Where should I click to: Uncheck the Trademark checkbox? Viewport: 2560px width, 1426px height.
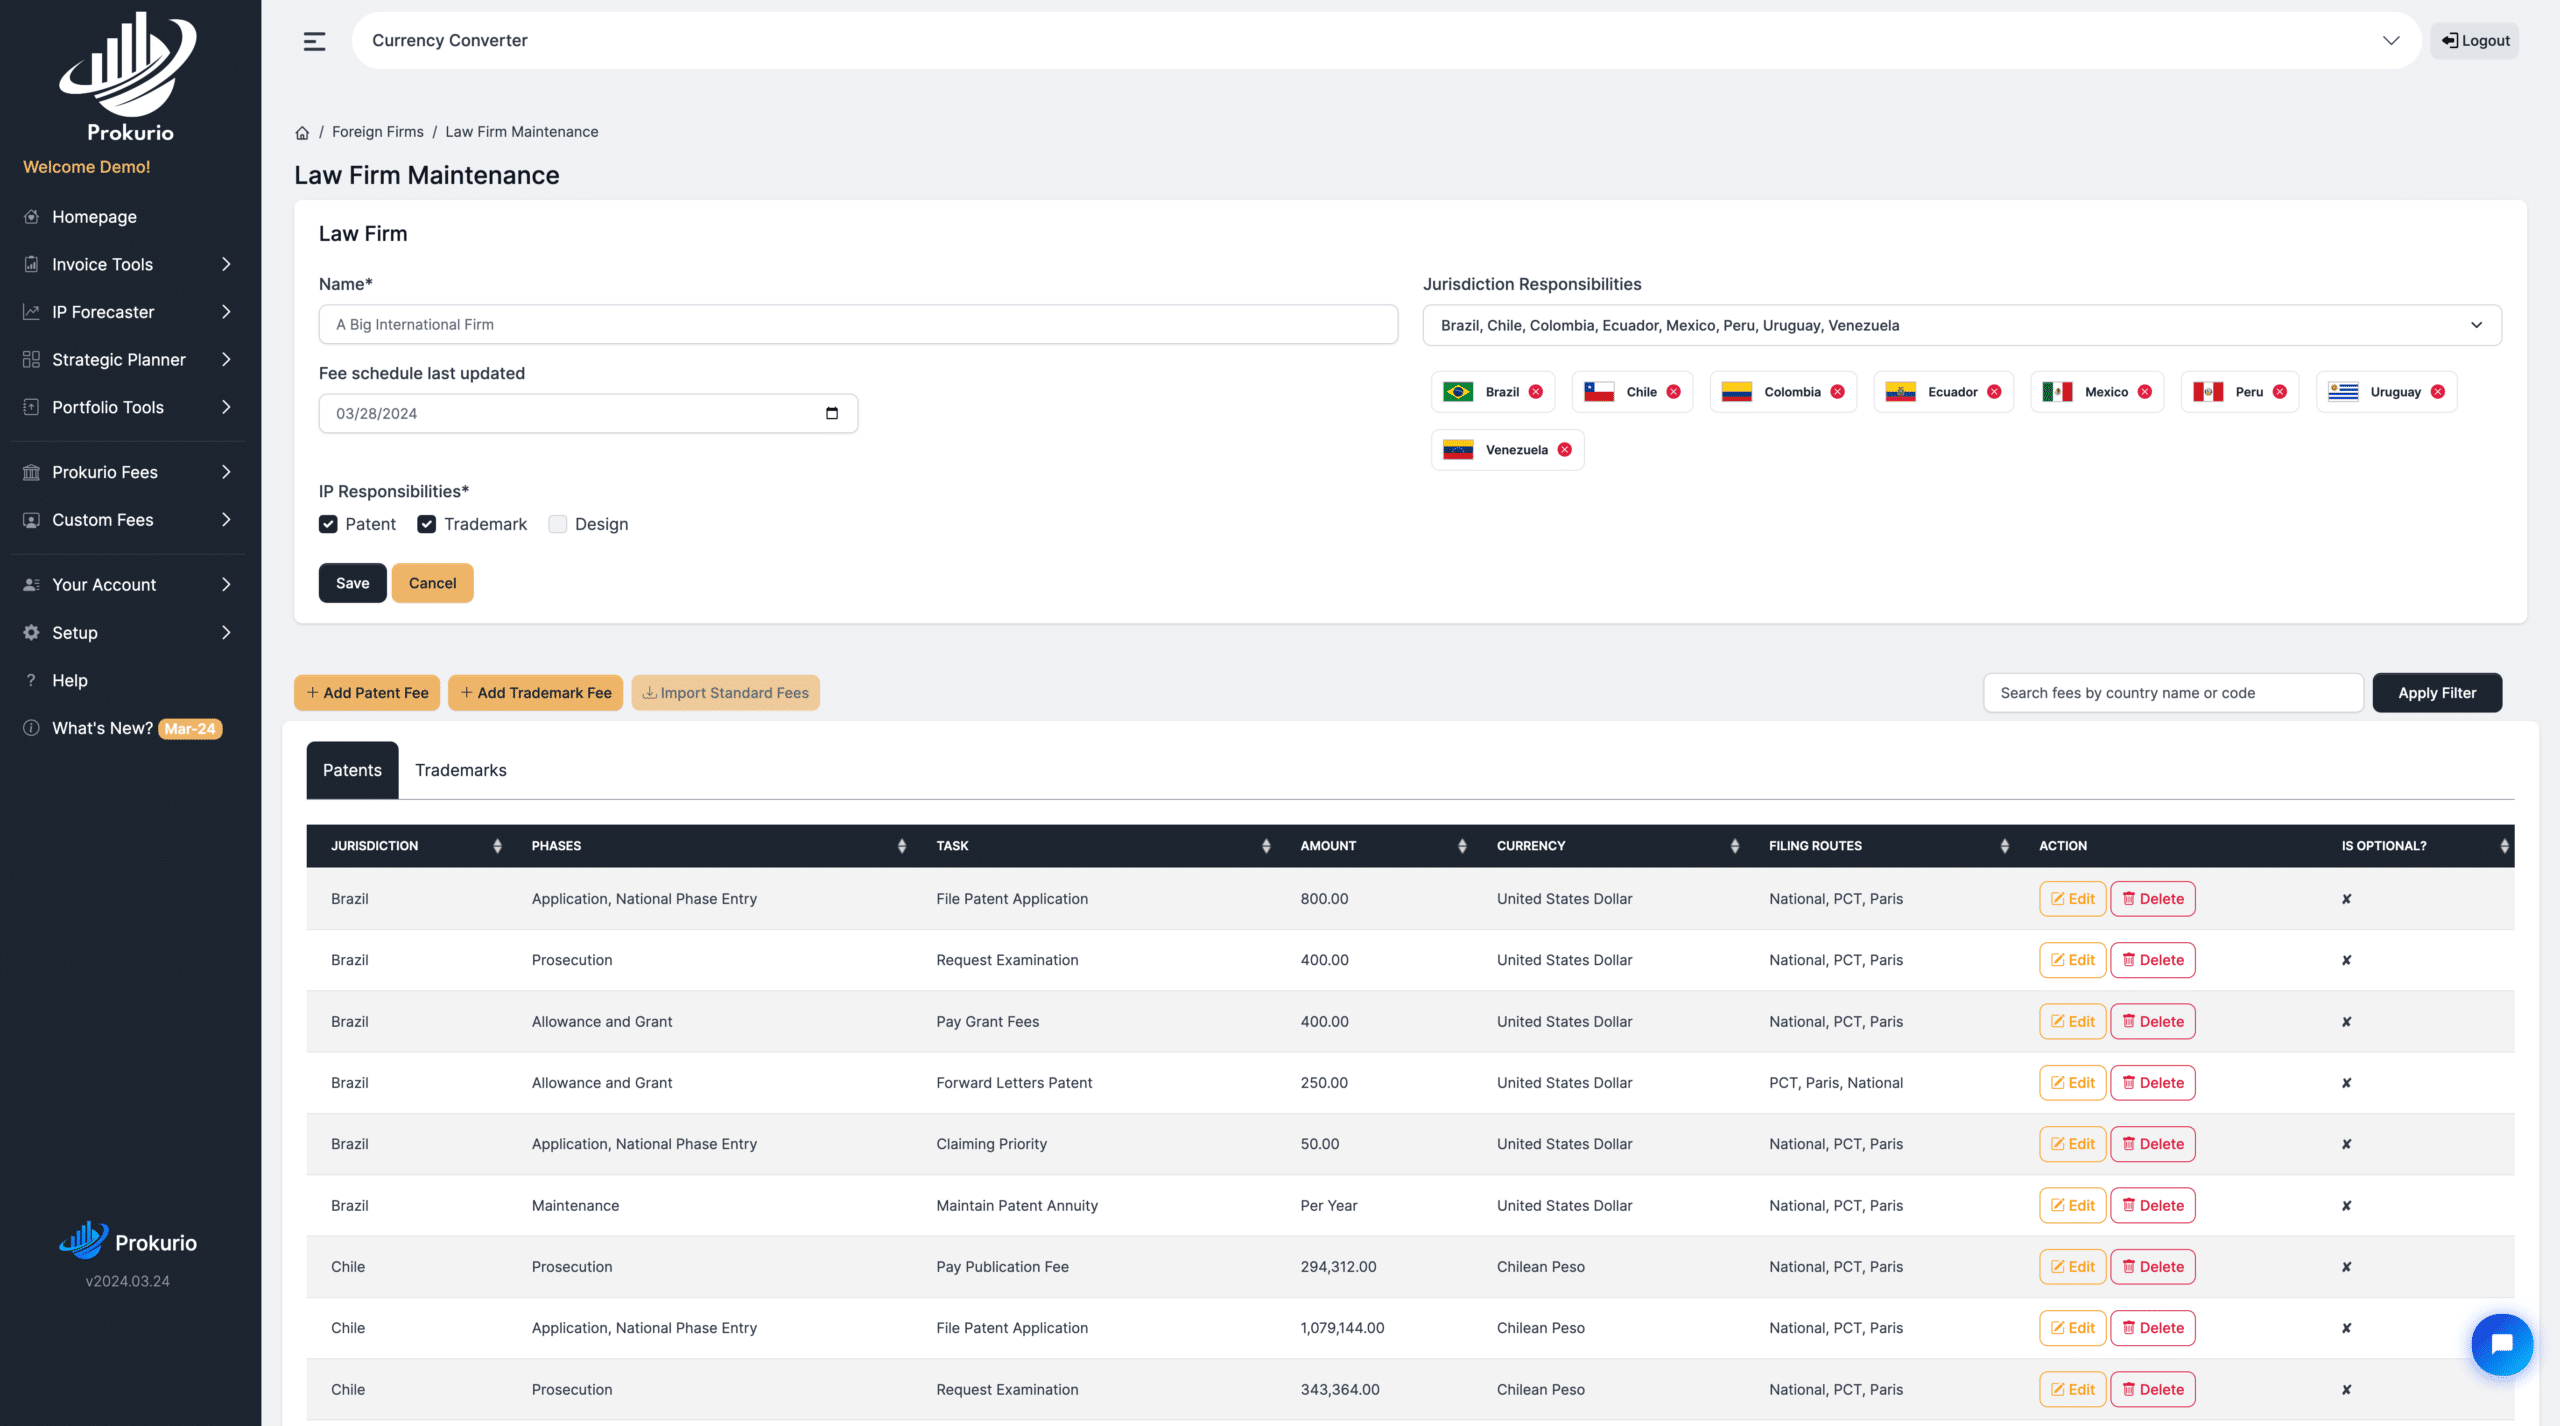coord(427,524)
